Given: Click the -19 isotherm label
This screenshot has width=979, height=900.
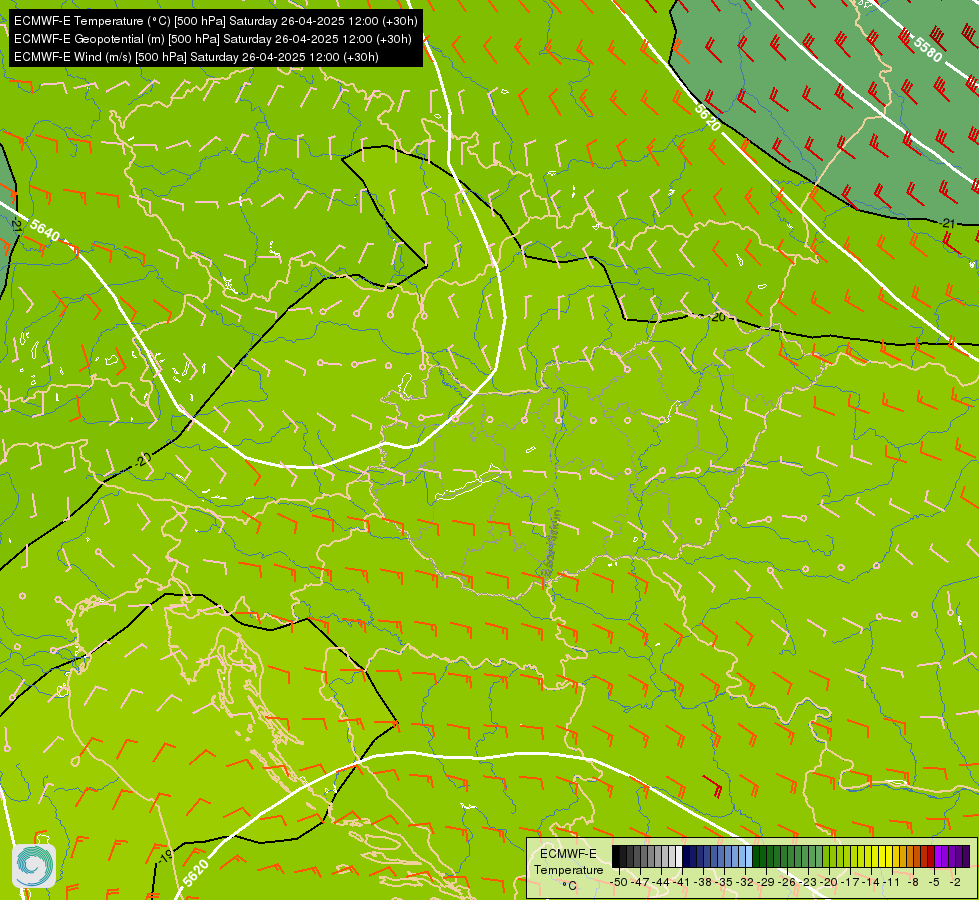Looking at the screenshot, I should point(164,858).
